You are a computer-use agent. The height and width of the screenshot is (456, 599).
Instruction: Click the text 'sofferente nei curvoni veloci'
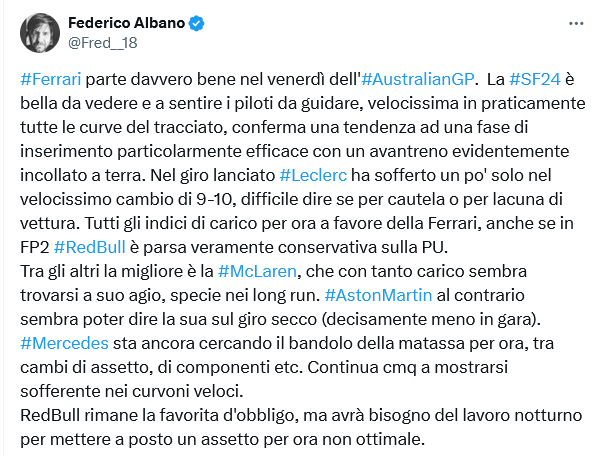131,391
